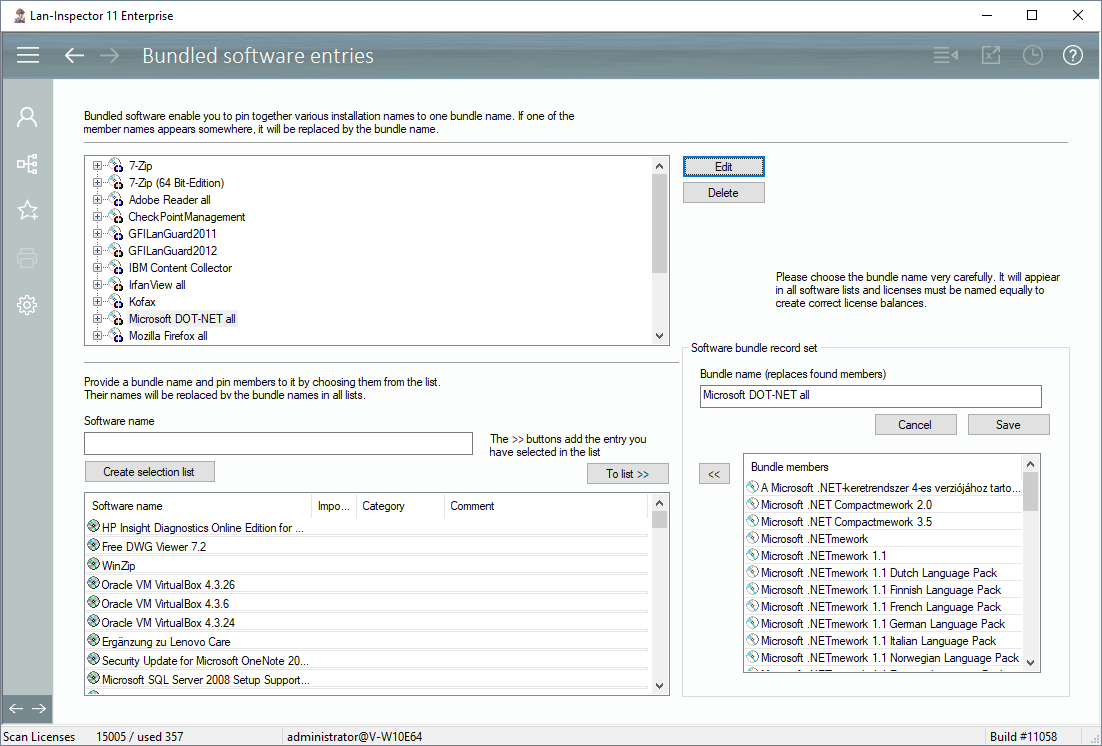Select Microsoft DOT-NET all bundle
The width and height of the screenshot is (1102, 746).
click(x=182, y=319)
